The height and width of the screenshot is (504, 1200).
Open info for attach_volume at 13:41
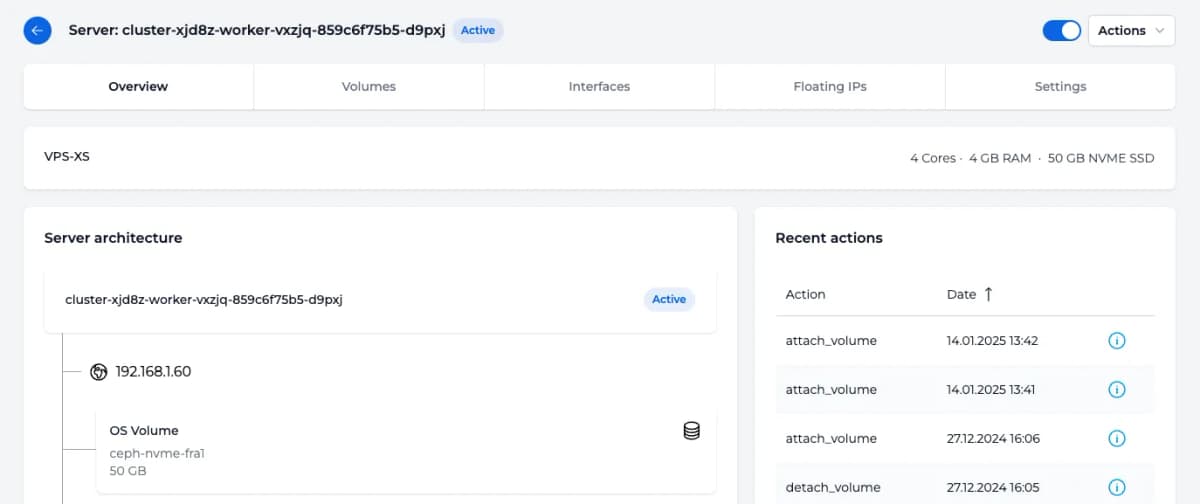click(x=1117, y=390)
